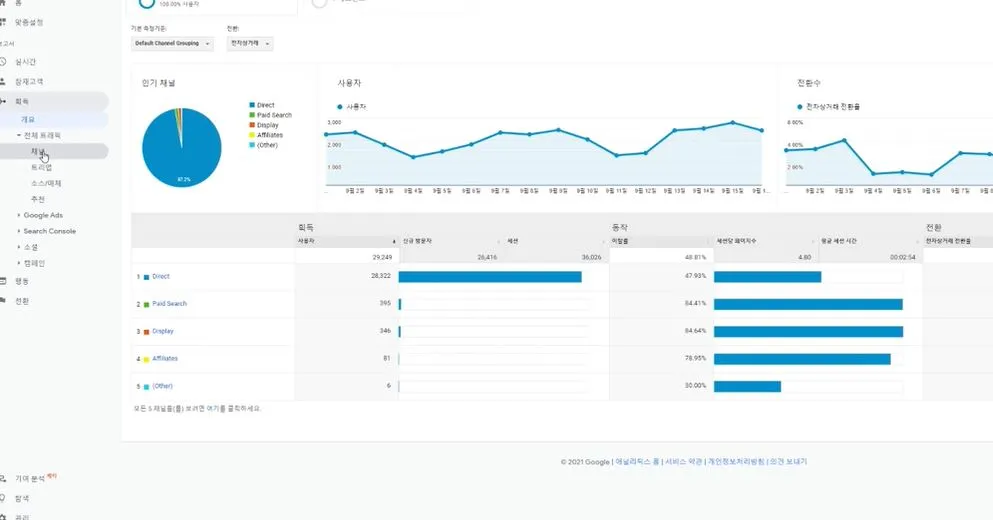The width and height of the screenshot is (993, 520).
Task: Click the Affiliates bounce rate bar
Action: [x=802, y=359]
